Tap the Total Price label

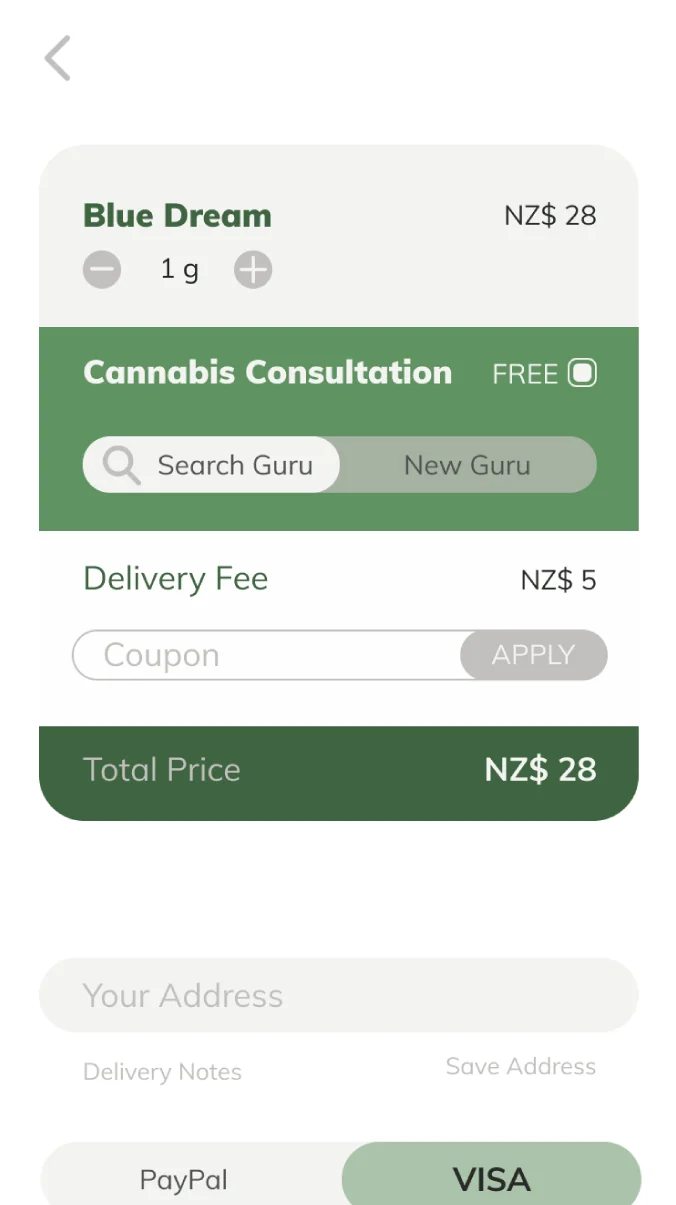pos(162,770)
